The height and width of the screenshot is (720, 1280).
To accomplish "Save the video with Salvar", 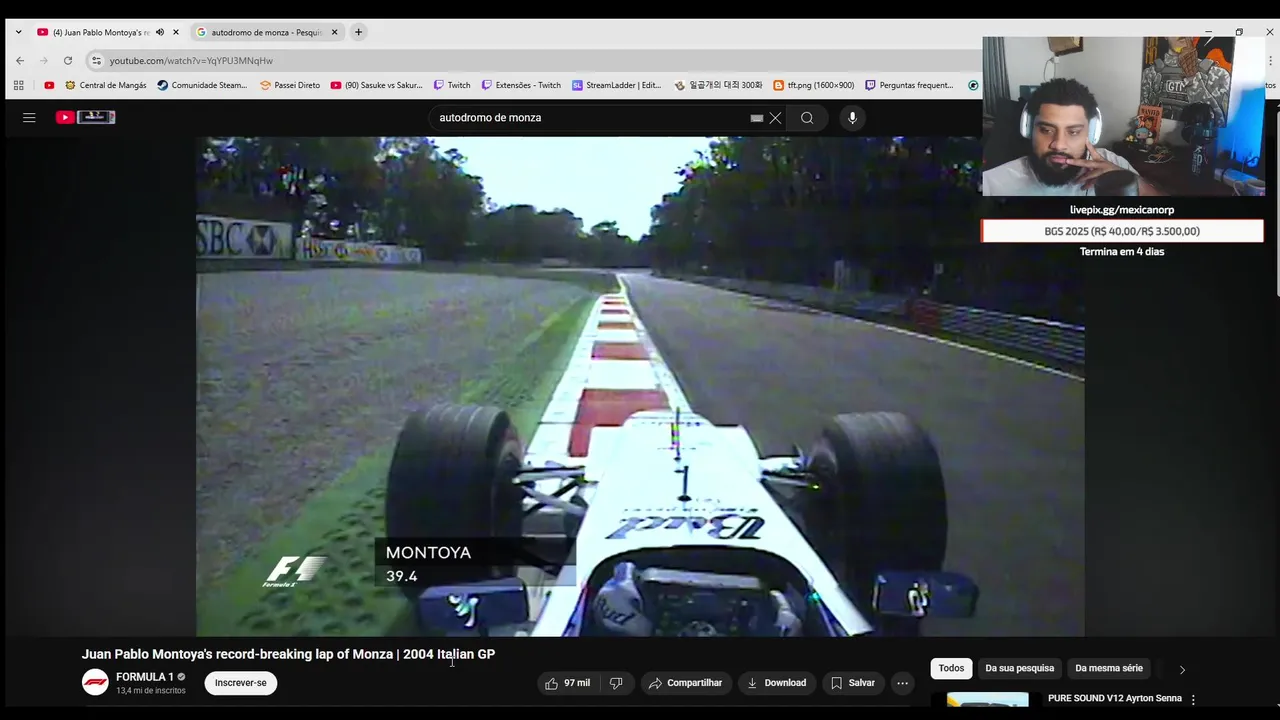I will point(852,683).
